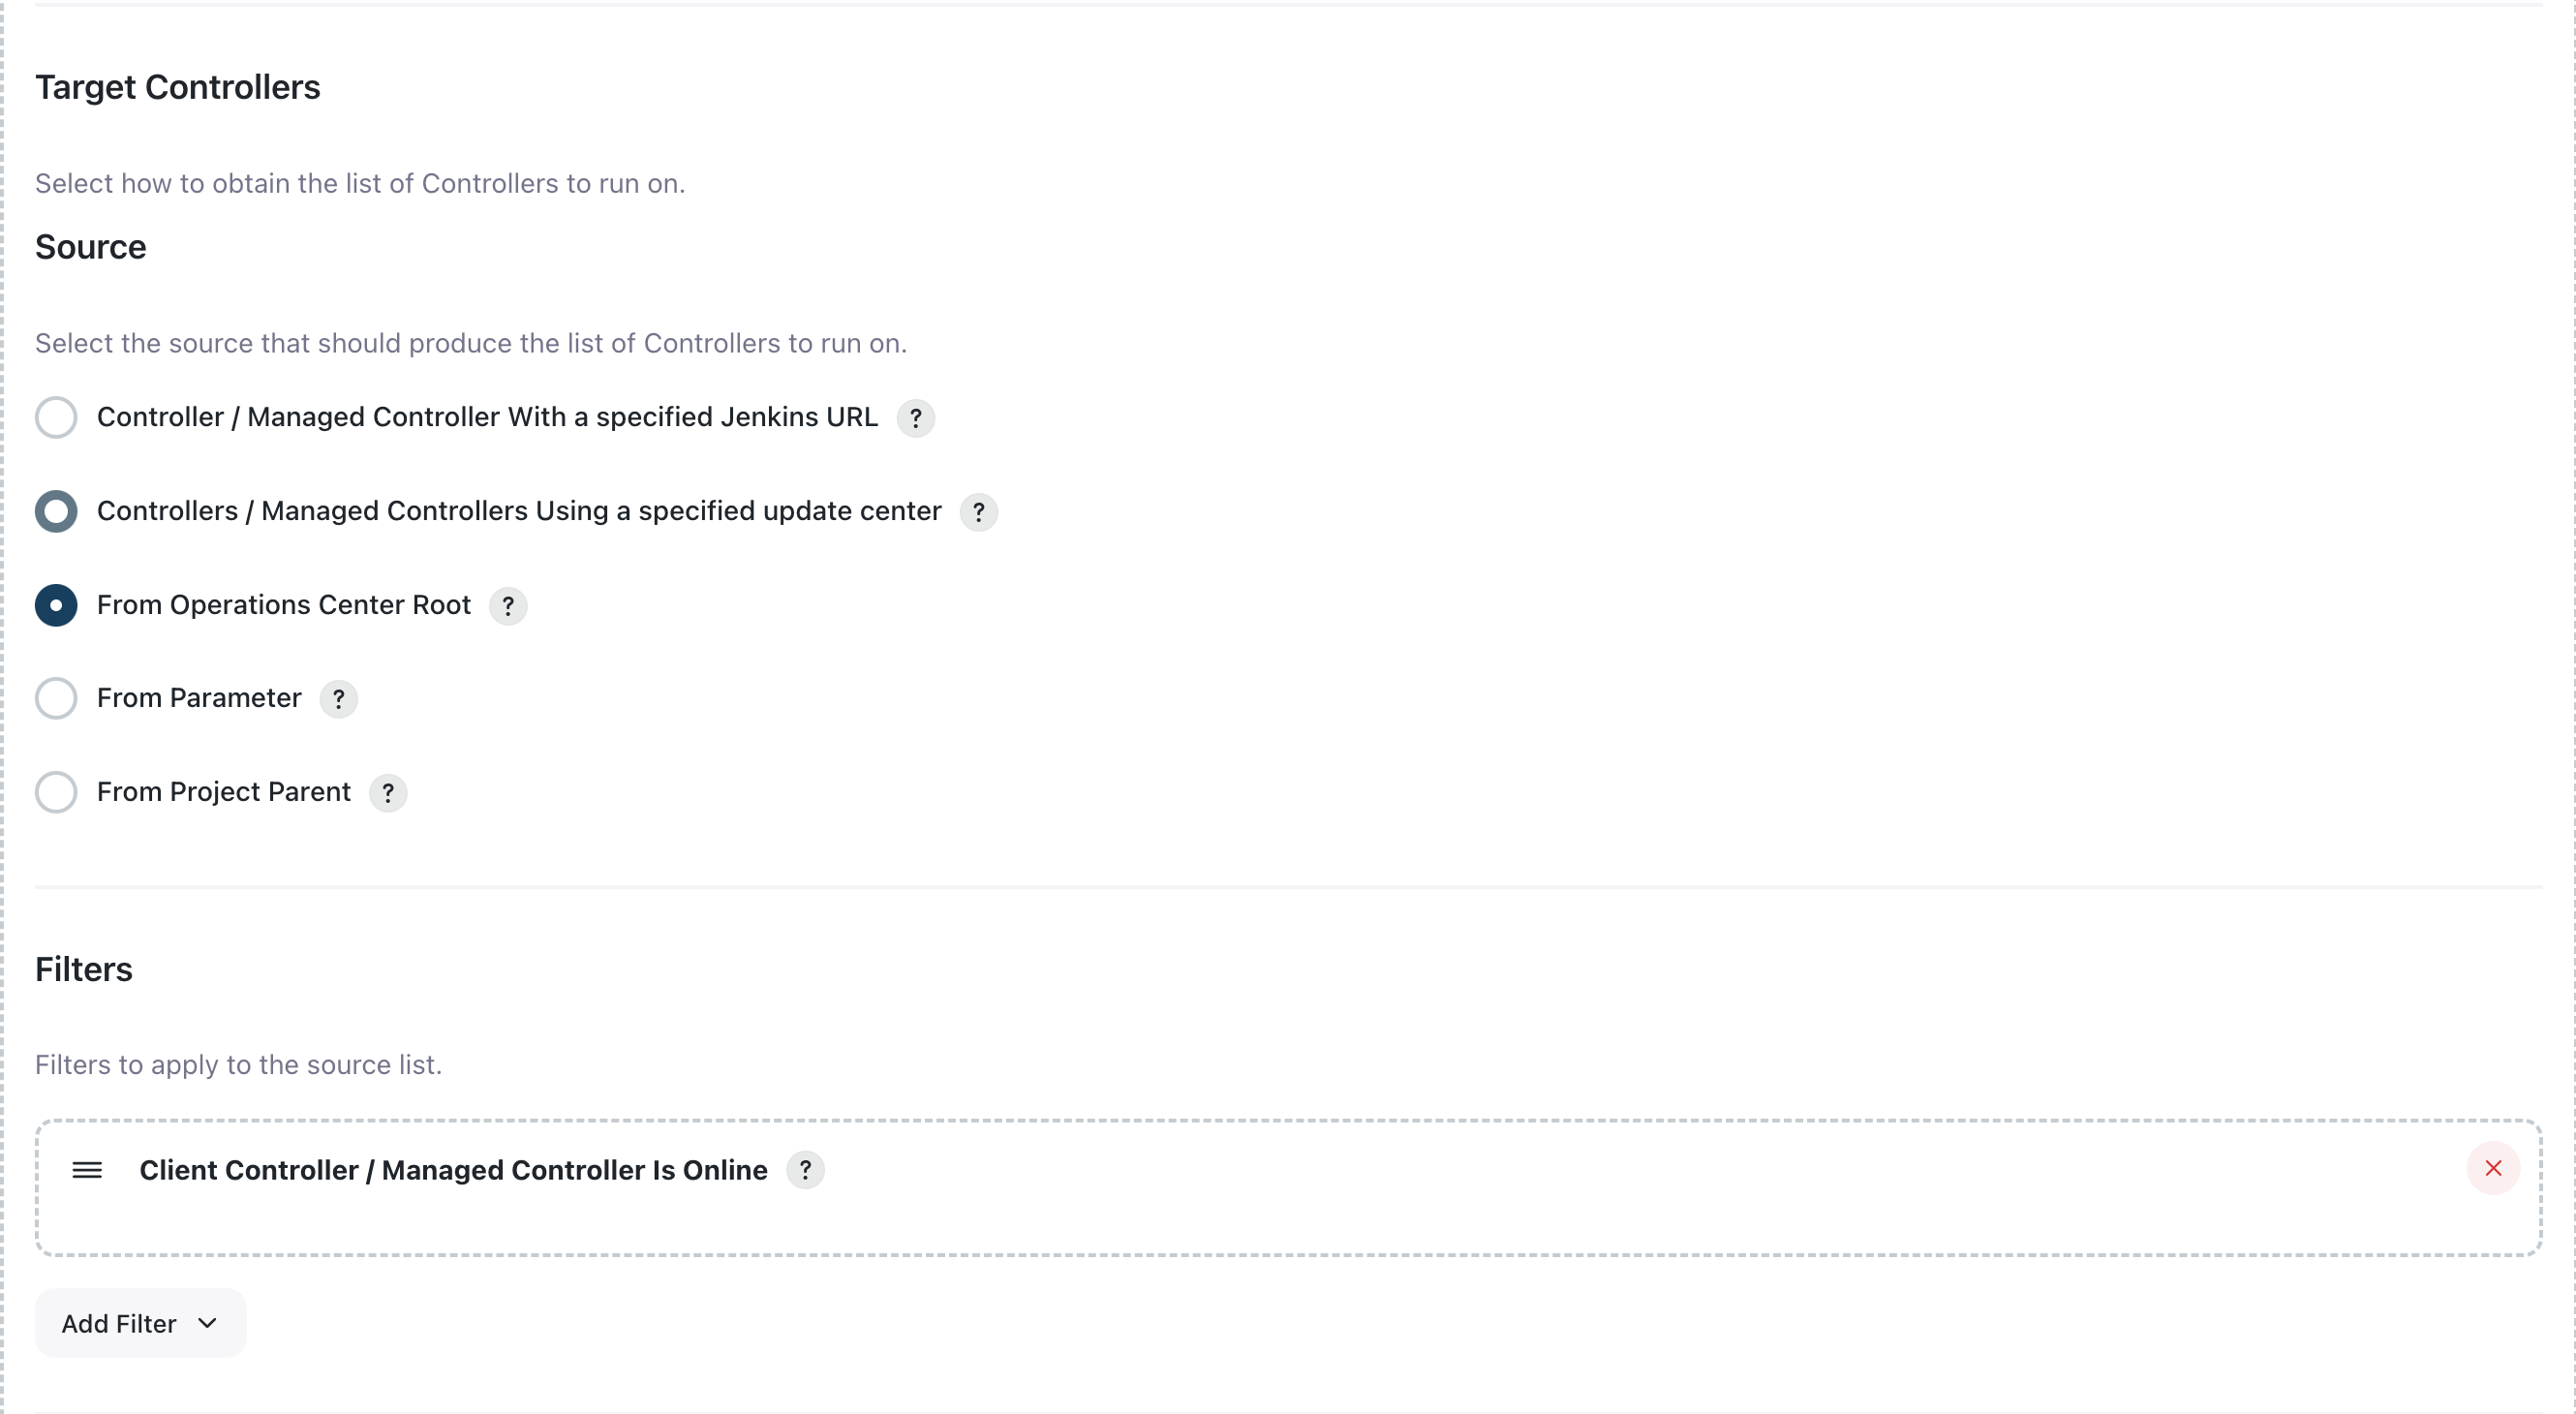The height and width of the screenshot is (1414, 2576).
Task: Click the help icon next to update center option
Action: point(978,510)
